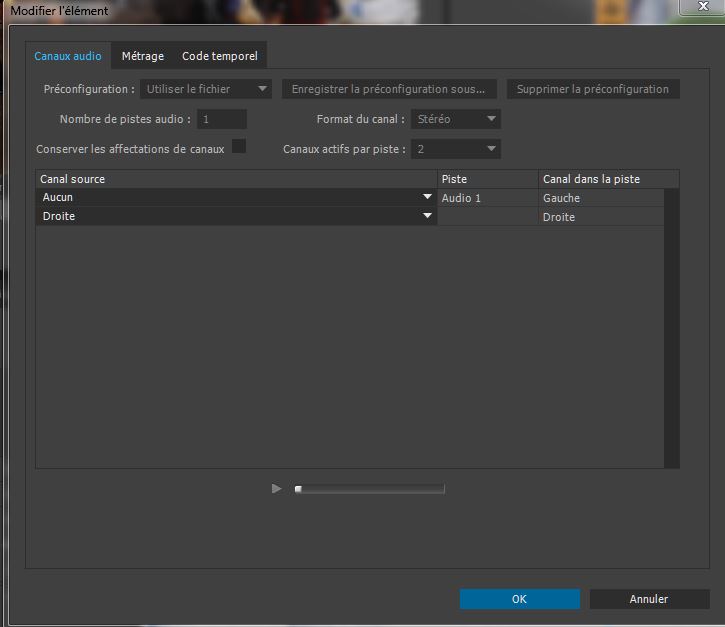Open the Format du canal dropdown

tap(456, 119)
